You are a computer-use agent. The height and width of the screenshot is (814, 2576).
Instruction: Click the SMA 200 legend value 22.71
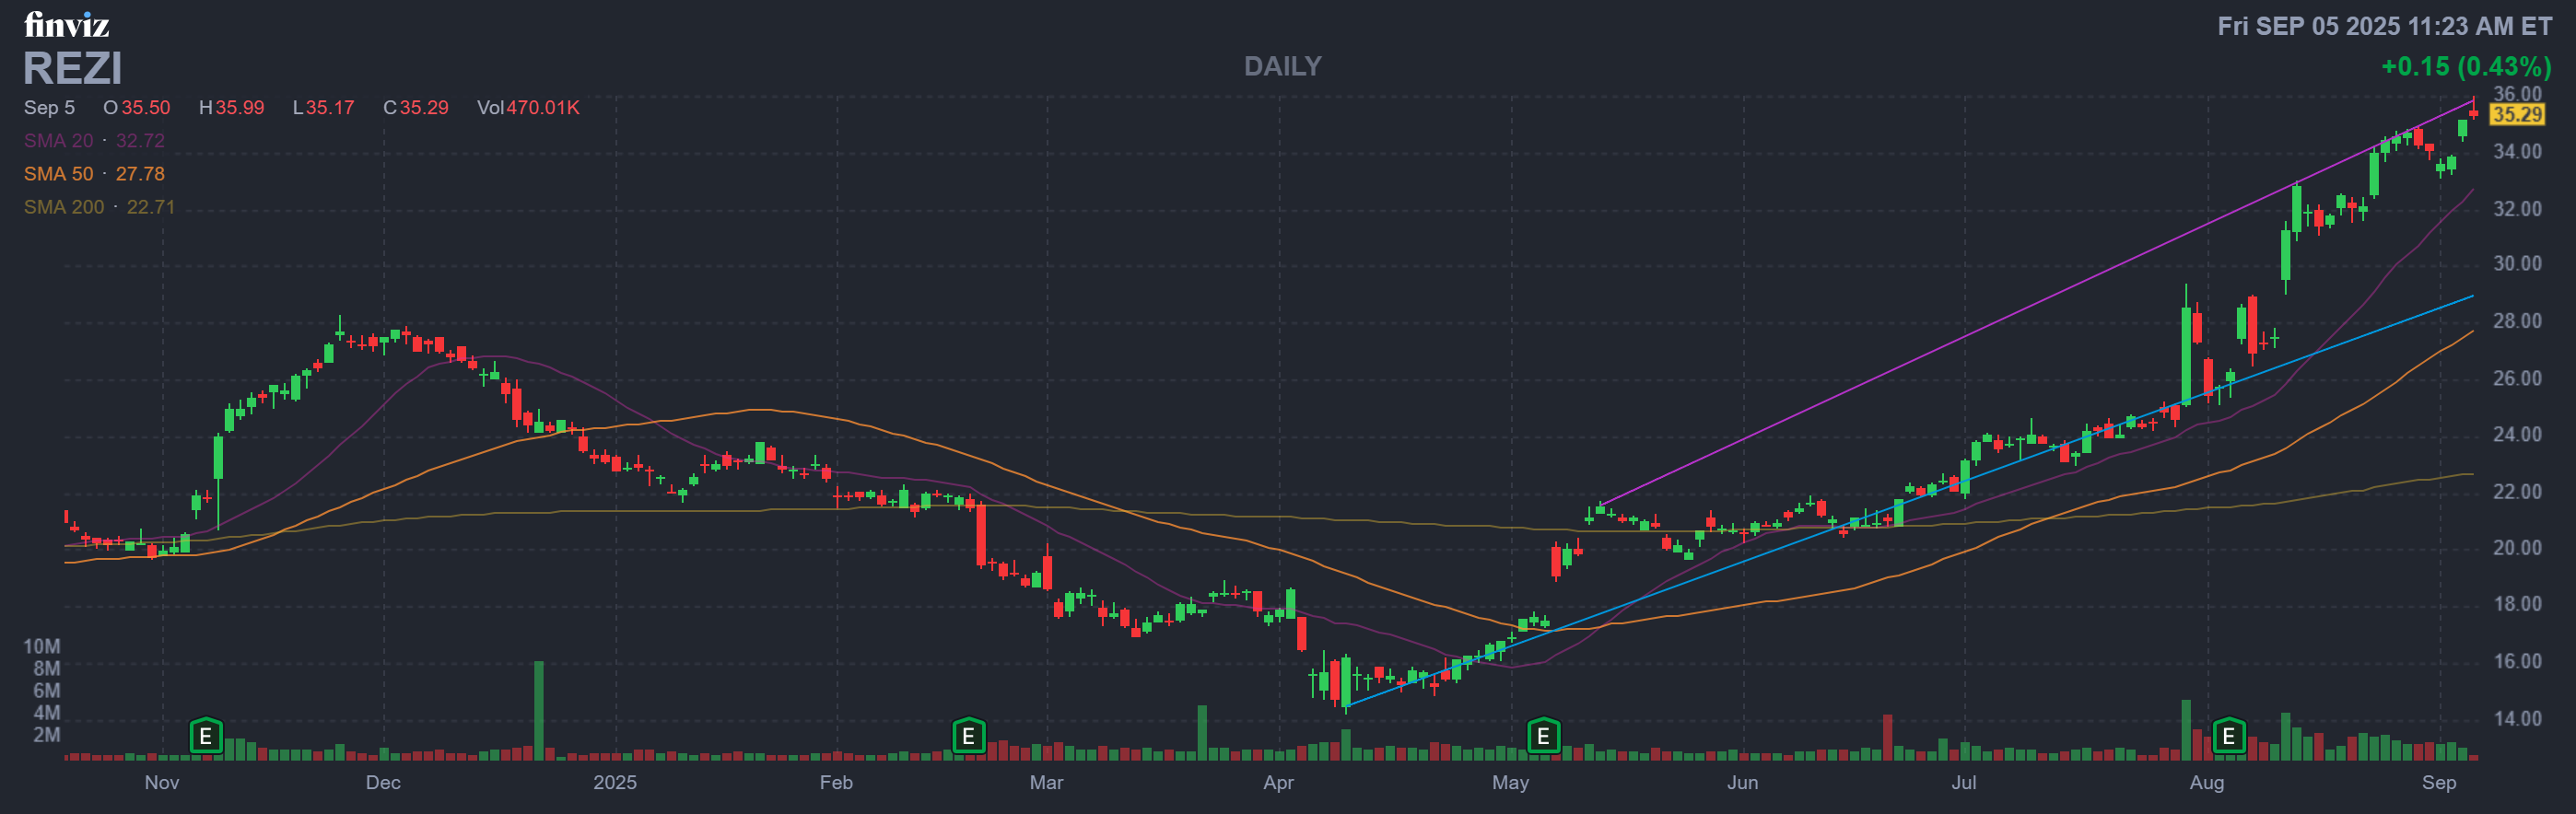pos(151,207)
